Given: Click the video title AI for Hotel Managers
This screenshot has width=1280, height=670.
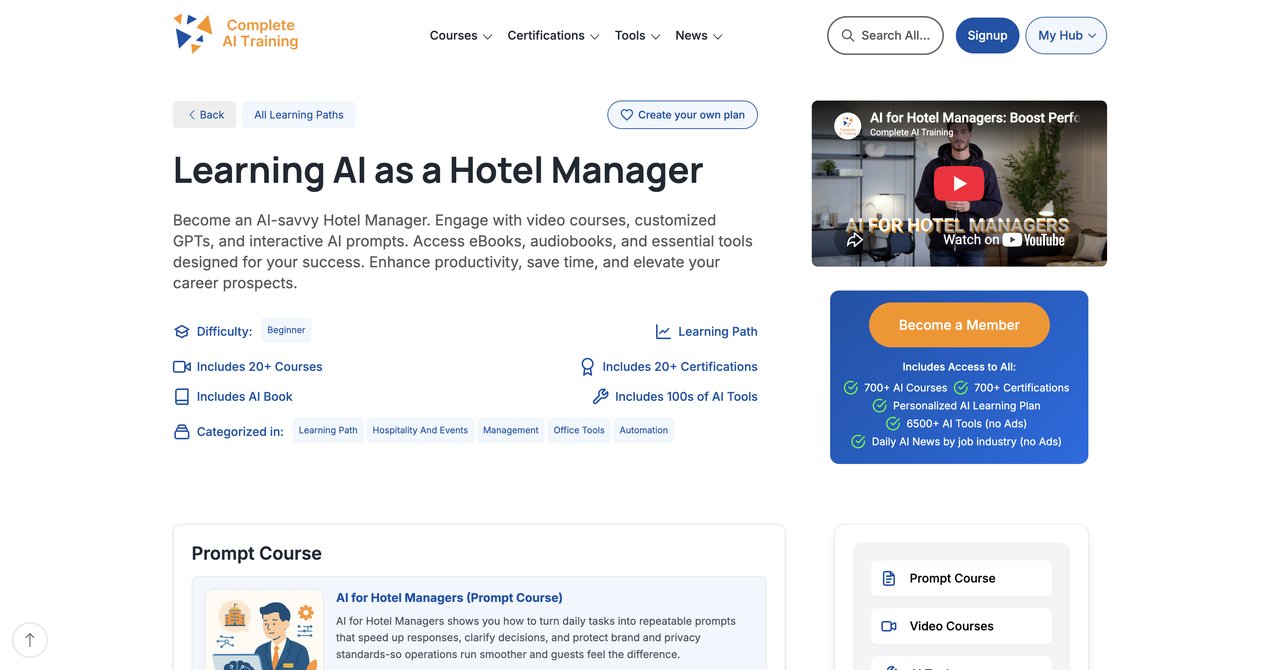Looking at the screenshot, I should pyautogui.click(x=974, y=117).
